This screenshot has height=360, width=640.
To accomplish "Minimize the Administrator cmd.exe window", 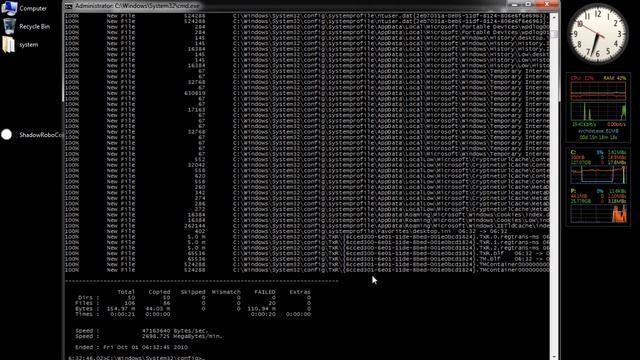I will pos(515,4).
